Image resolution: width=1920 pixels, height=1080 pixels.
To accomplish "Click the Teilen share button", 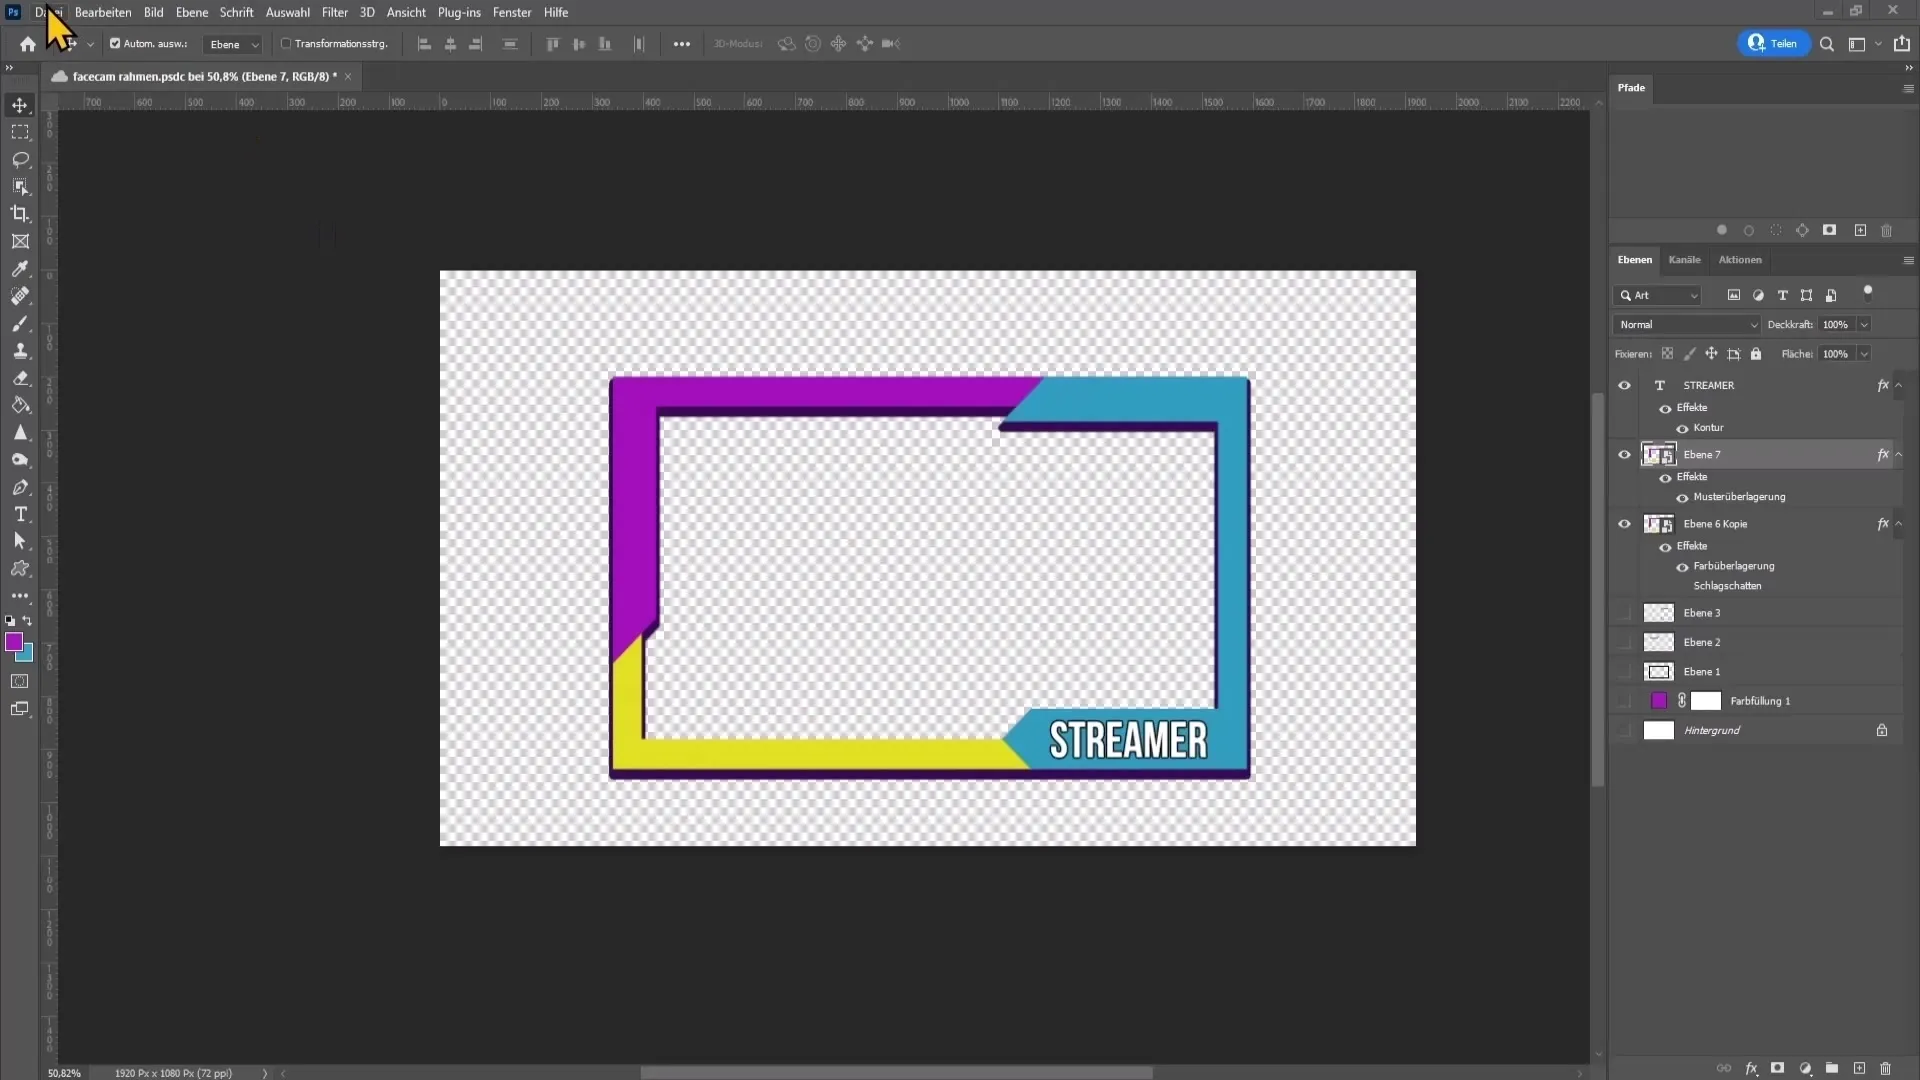I will (x=1773, y=44).
